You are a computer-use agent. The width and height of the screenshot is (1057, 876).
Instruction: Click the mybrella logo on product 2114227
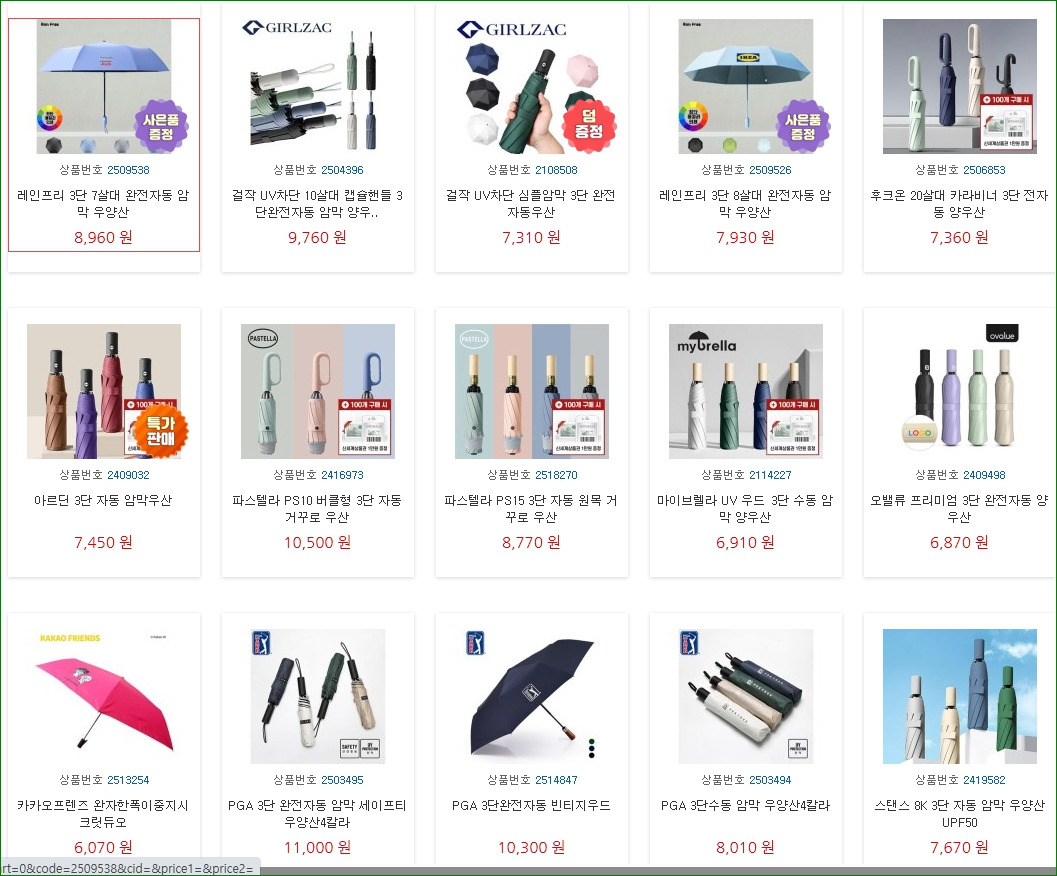[x=706, y=343]
